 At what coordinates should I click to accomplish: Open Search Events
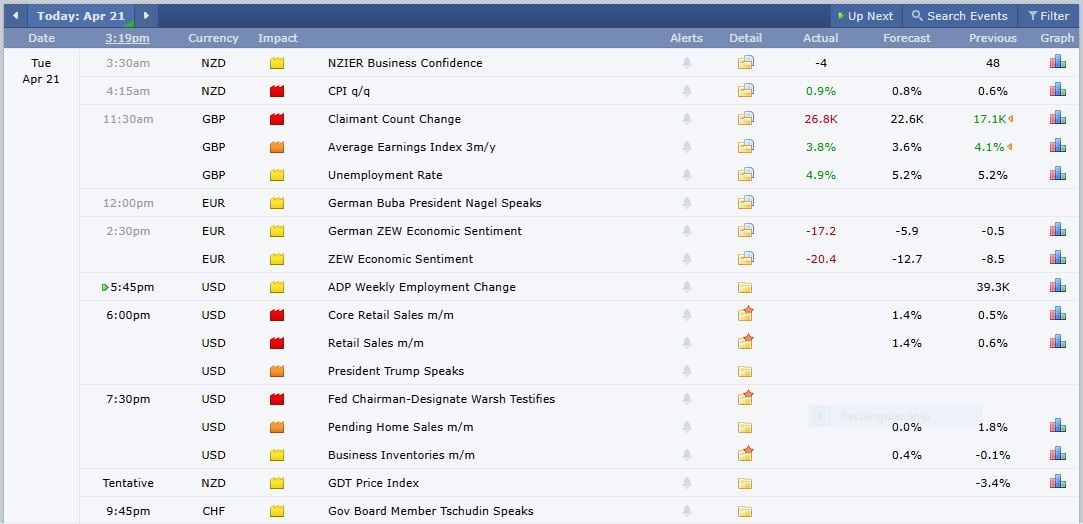coord(959,16)
